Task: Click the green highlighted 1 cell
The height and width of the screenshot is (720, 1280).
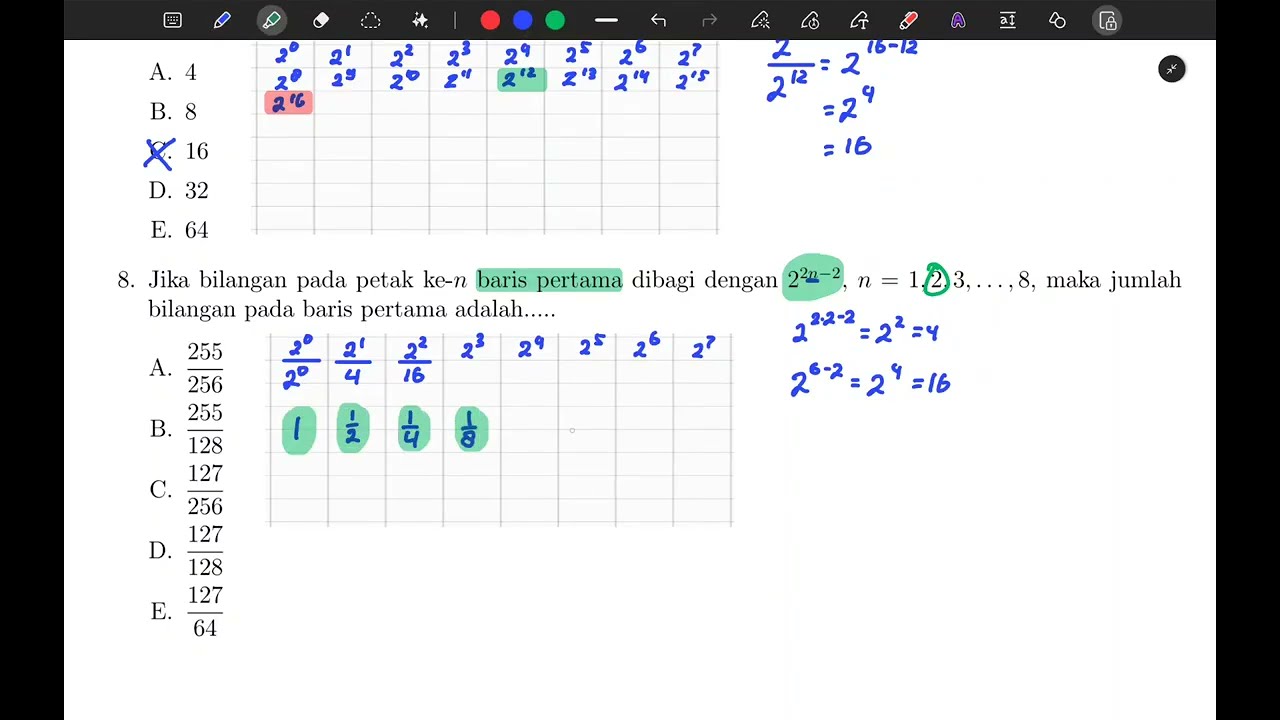Action: pyautogui.click(x=298, y=430)
